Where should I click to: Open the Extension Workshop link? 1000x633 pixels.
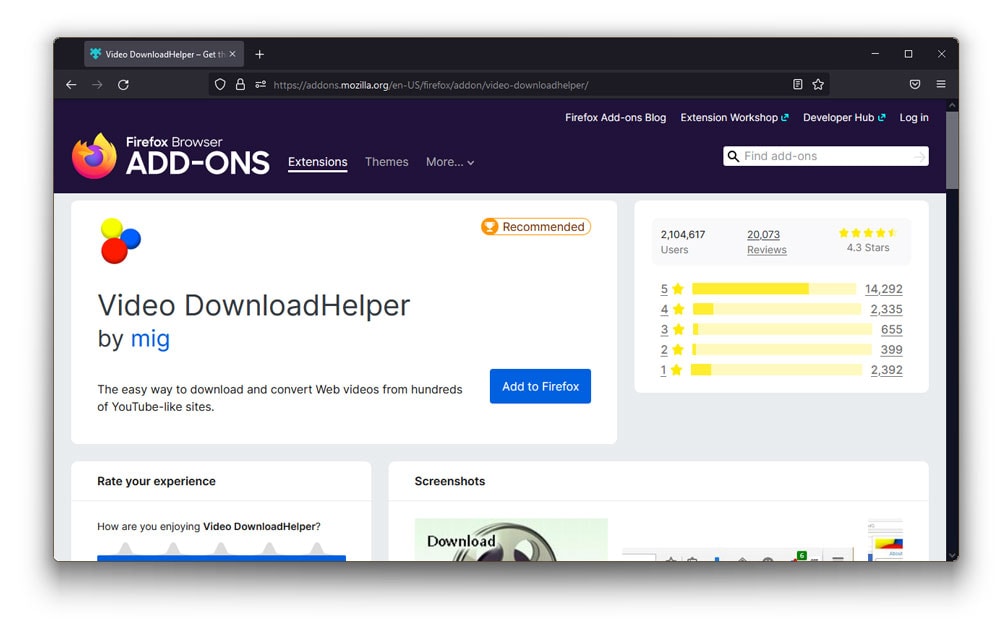[734, 117]
